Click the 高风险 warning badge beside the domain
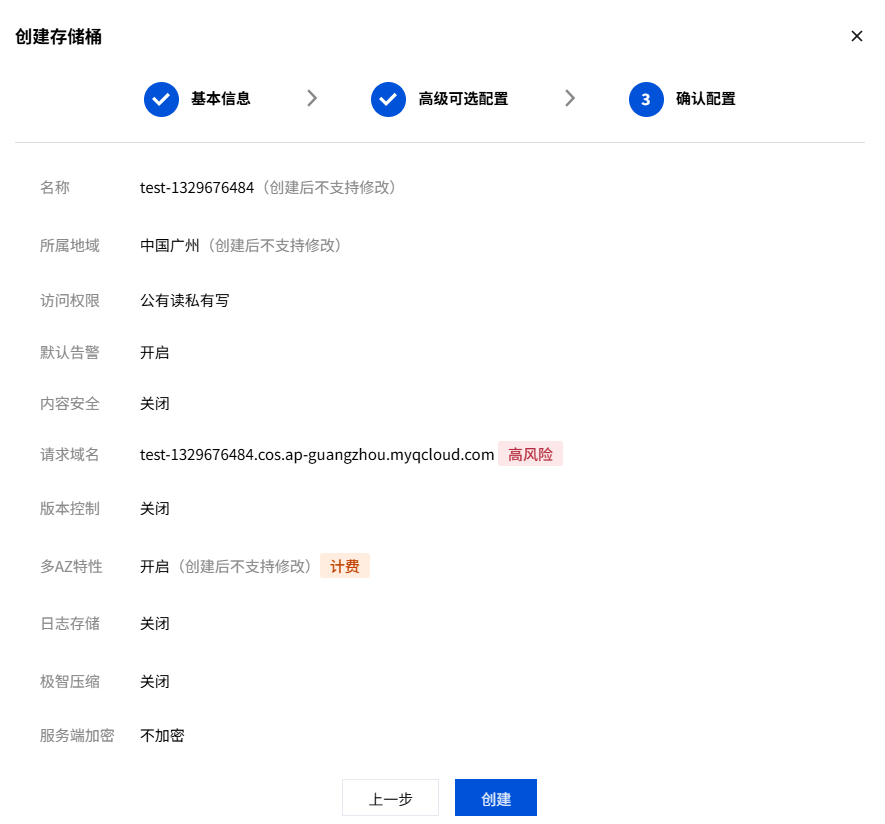Screen dimensions: 885x824 tap(530, 454)
